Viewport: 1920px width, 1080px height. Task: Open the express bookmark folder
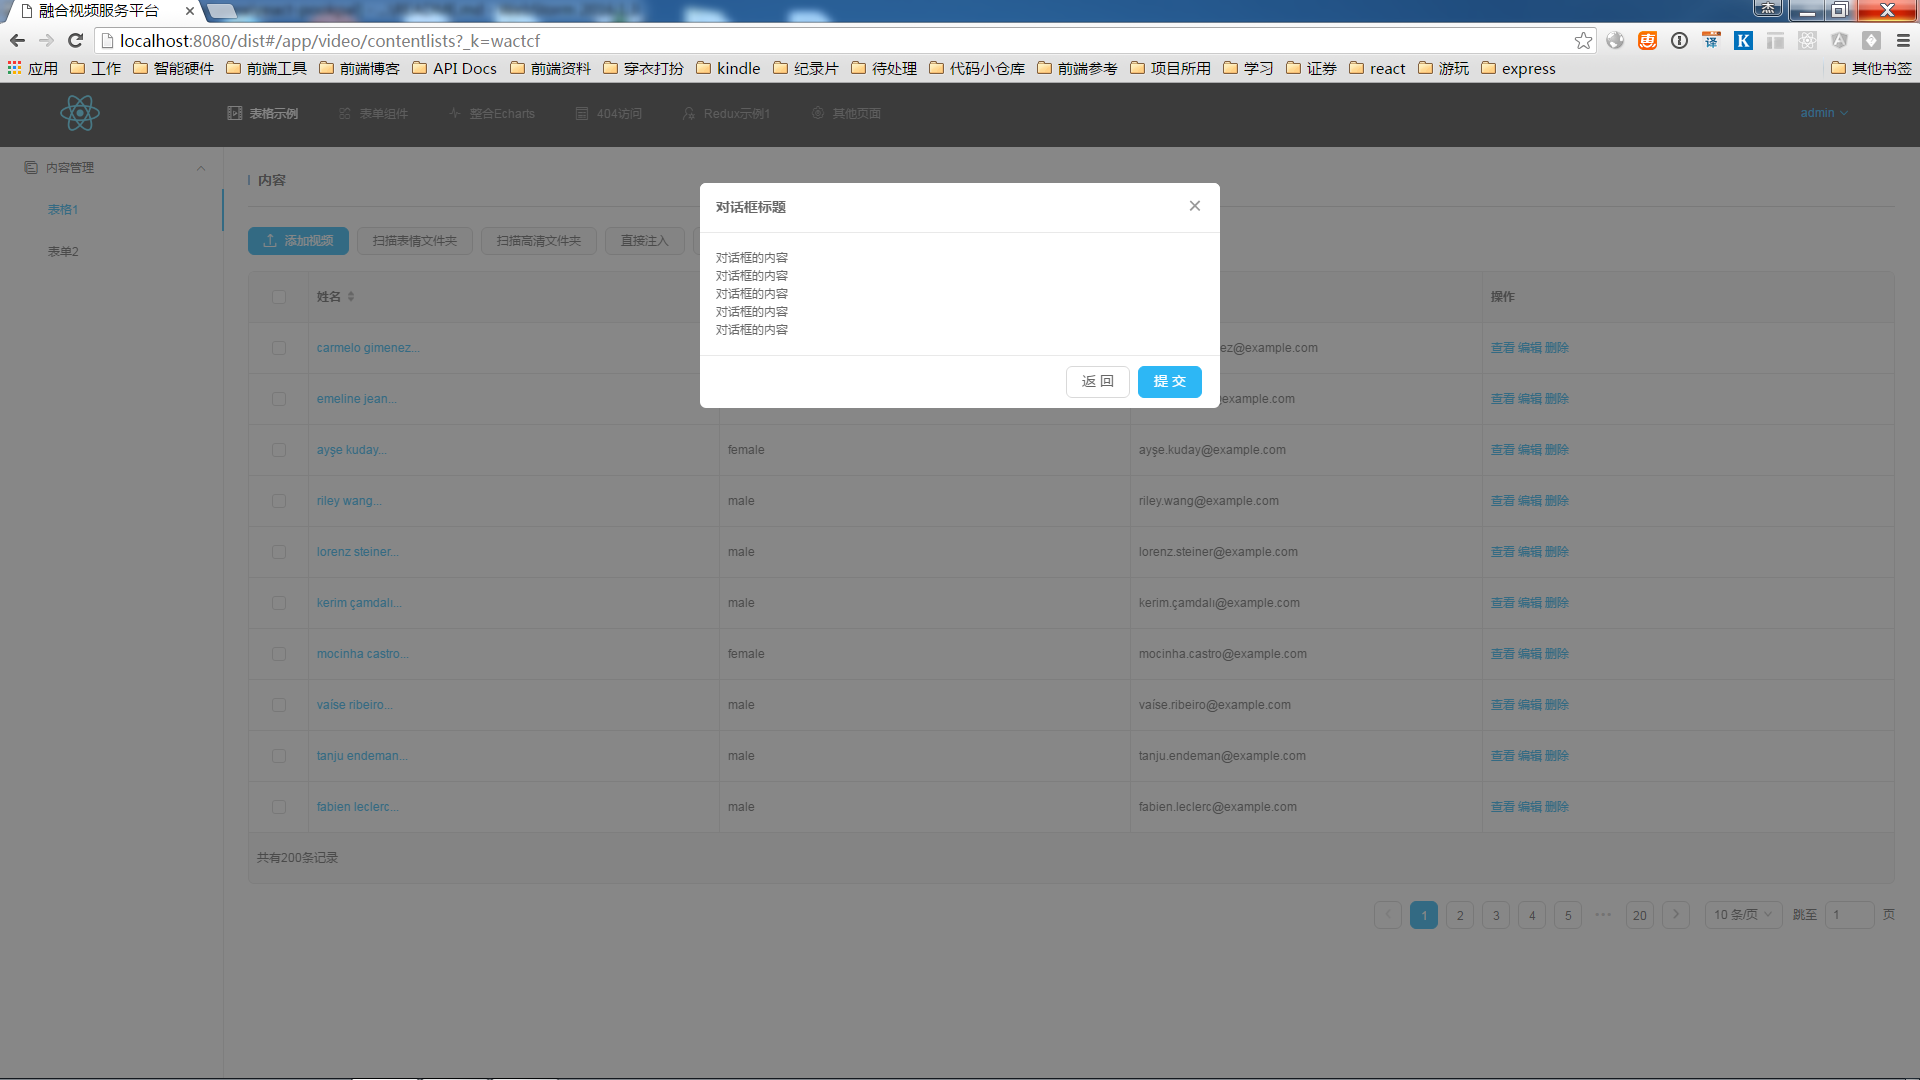1518,68
